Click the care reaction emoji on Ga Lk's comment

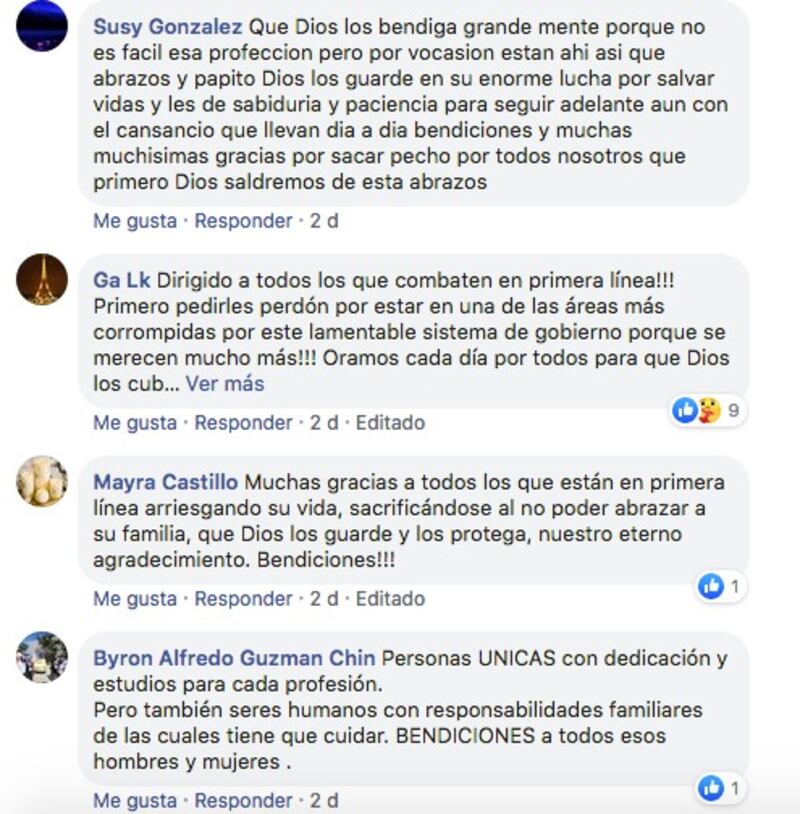pos(709,410)
